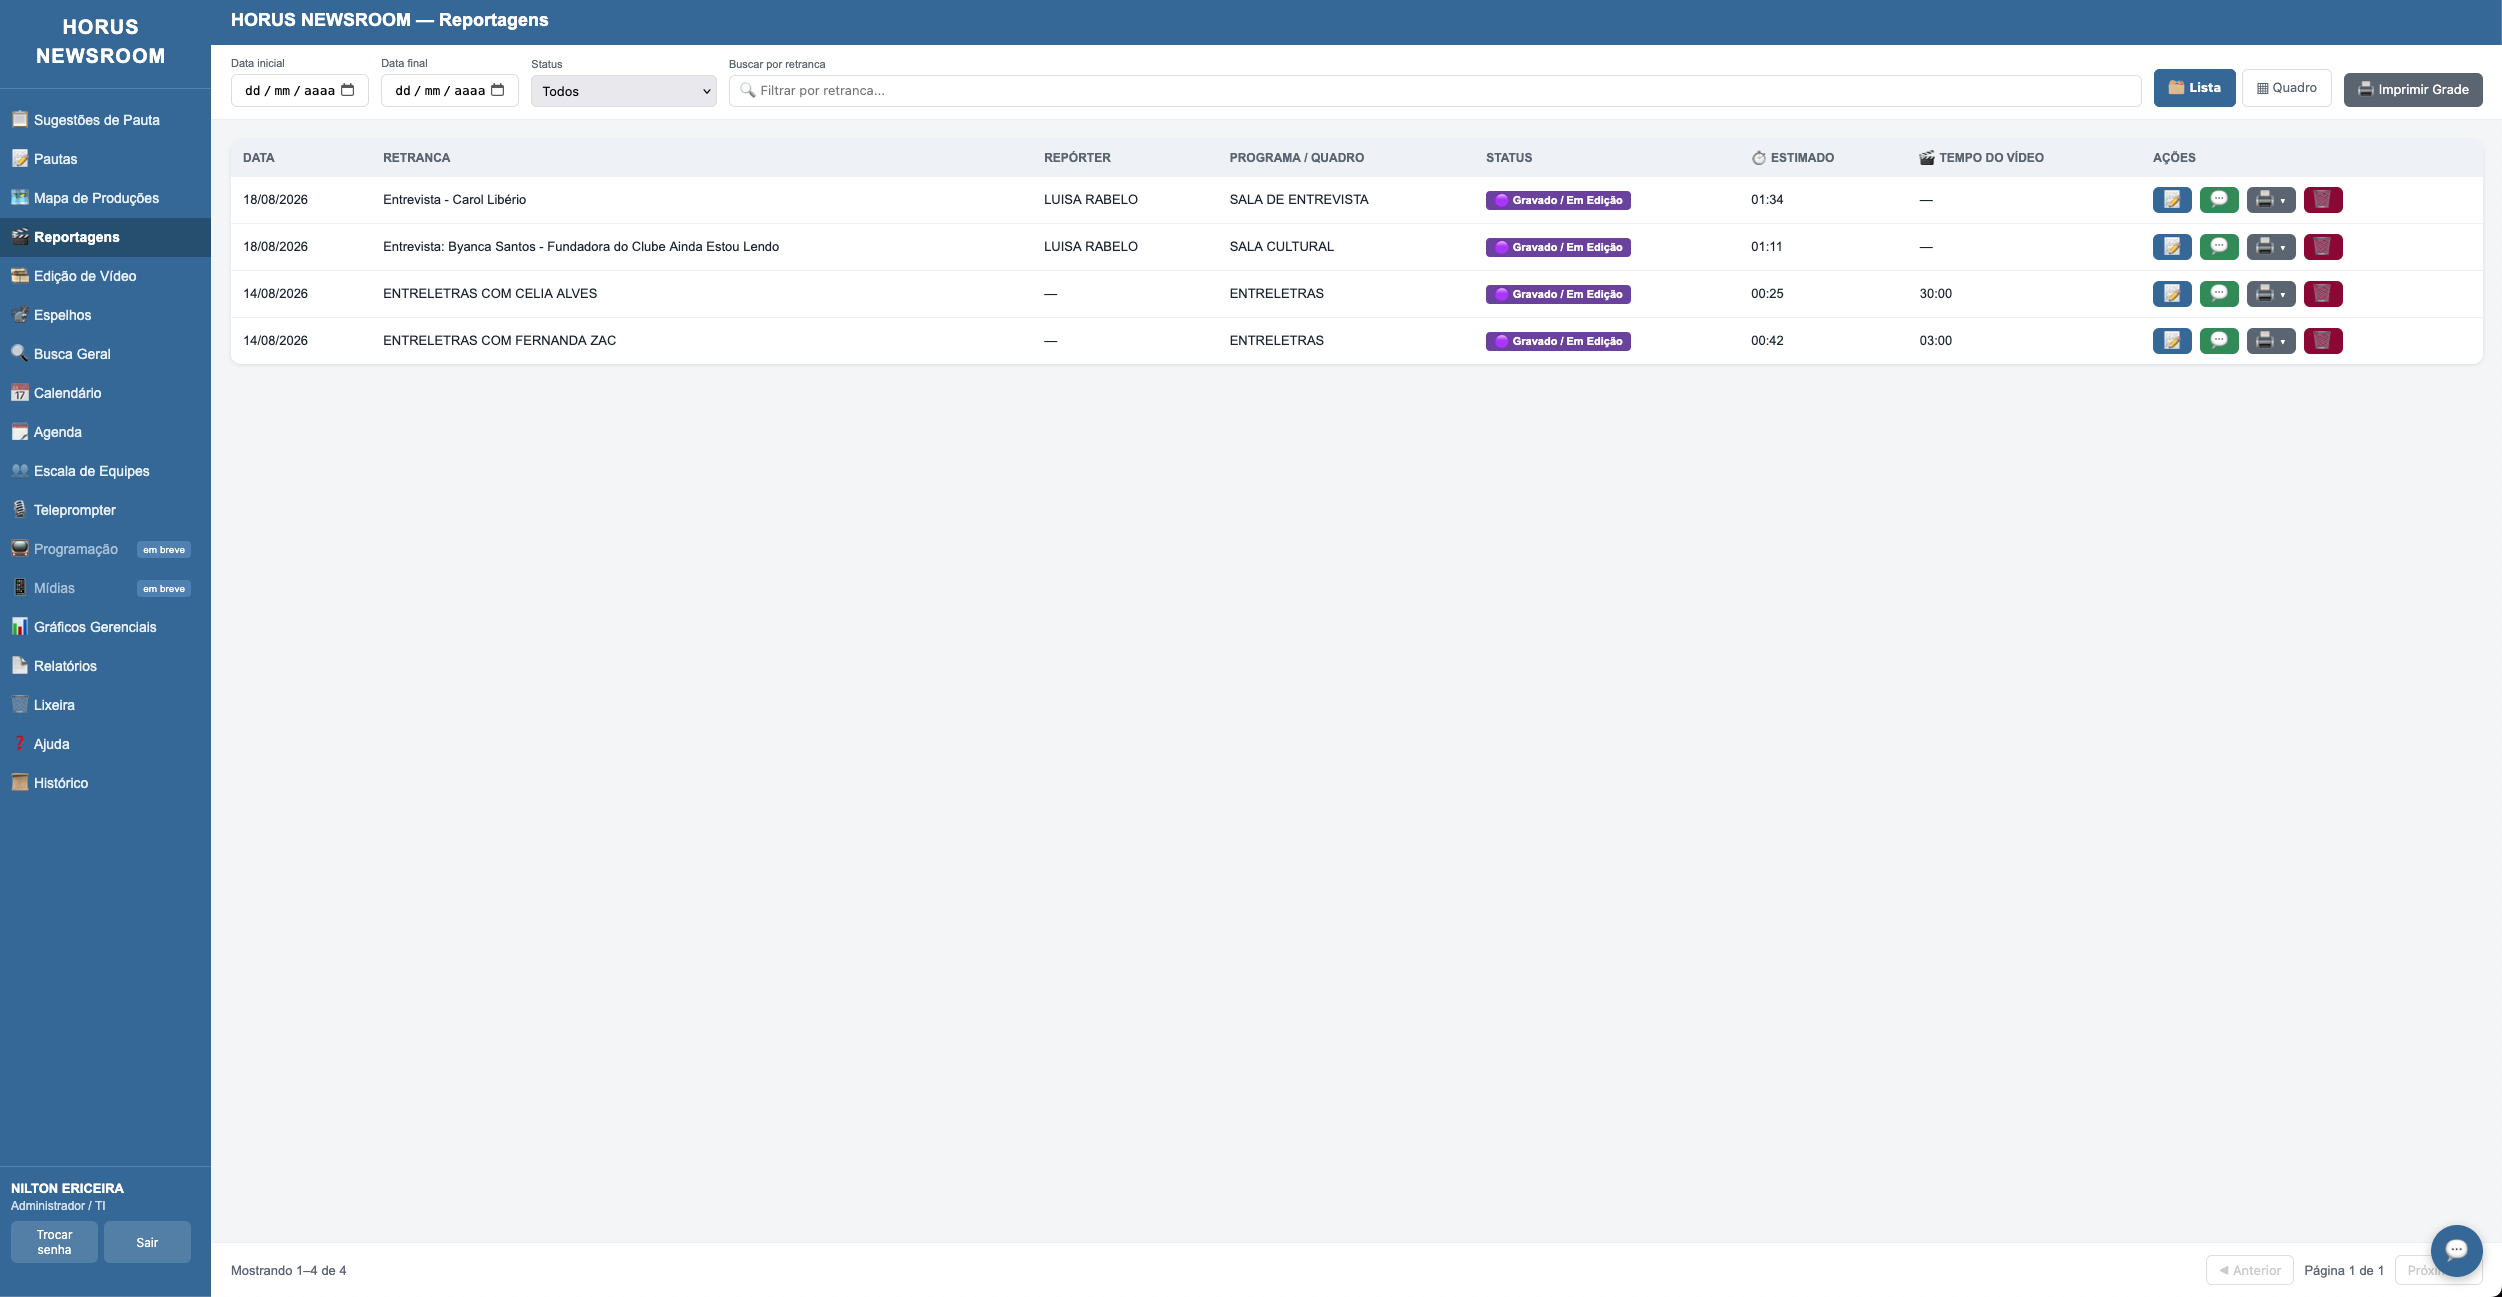Open Escala de Equipes
The width and height of the screenshot is (2502, 1297).
click(x=105, y=471)
